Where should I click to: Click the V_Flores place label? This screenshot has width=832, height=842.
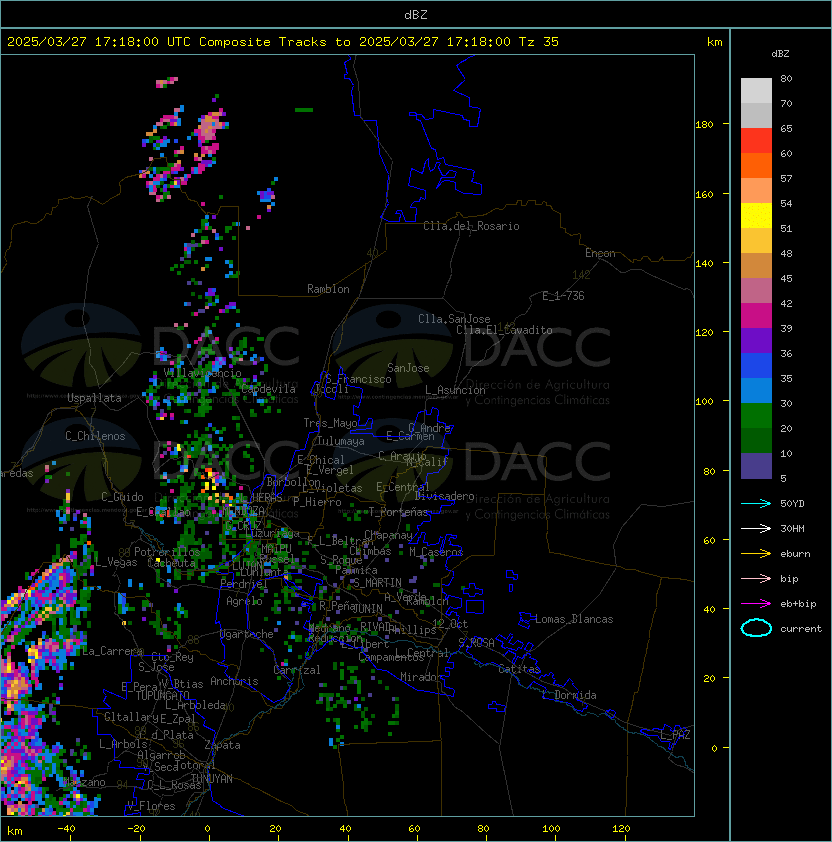[x=151, y=806]
